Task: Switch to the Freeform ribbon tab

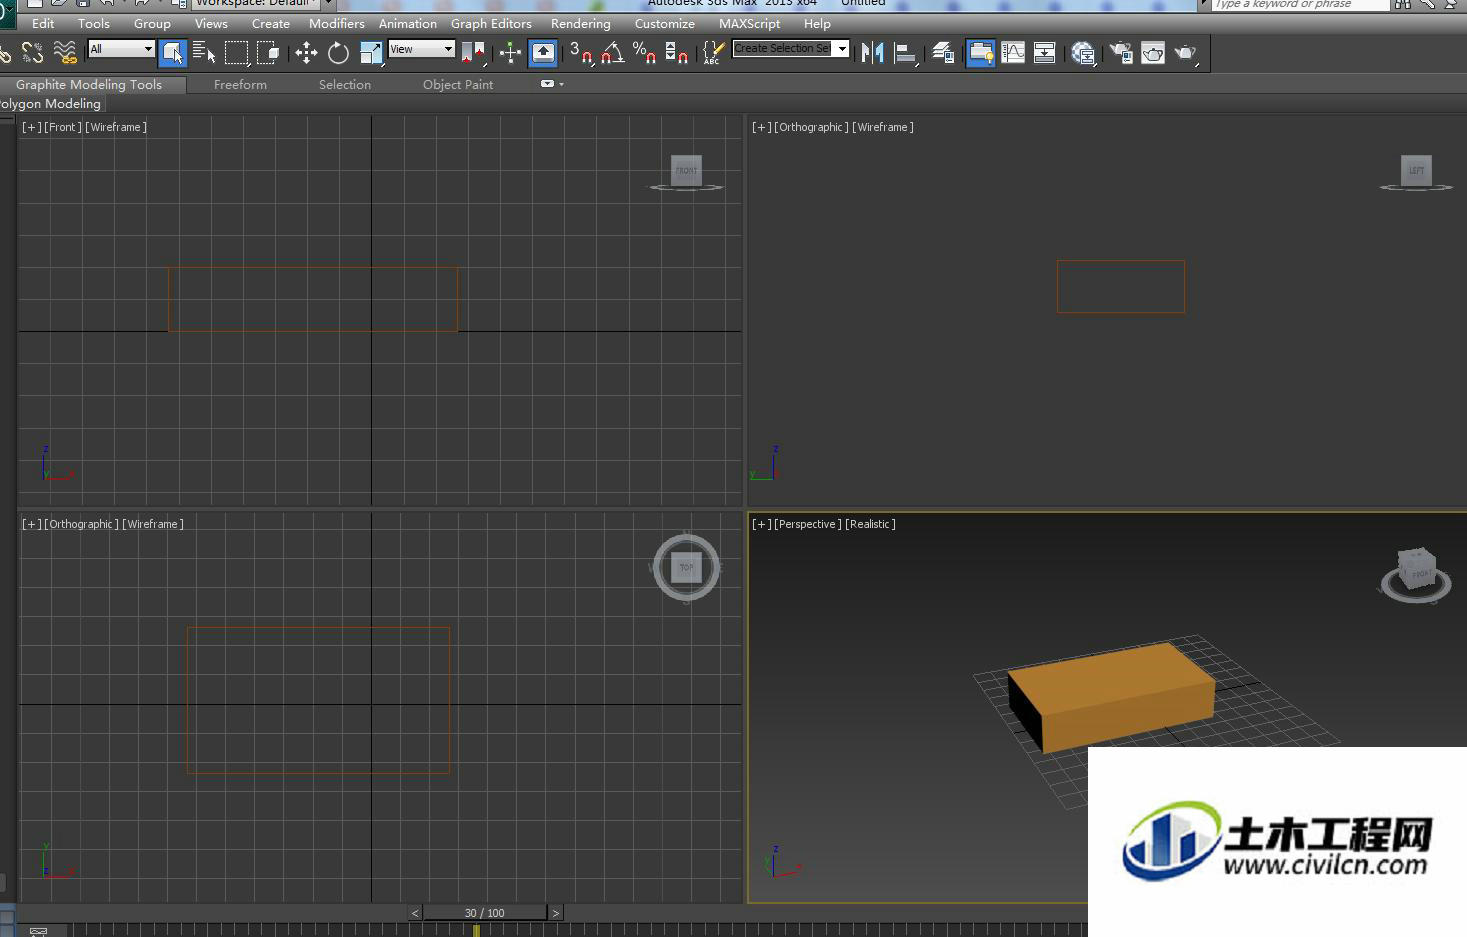Action: [240, 85]
